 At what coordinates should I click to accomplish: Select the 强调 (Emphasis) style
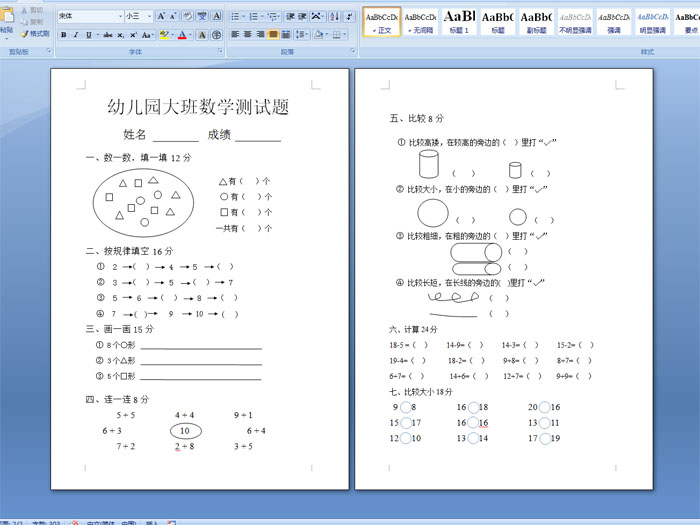point(614,22)
